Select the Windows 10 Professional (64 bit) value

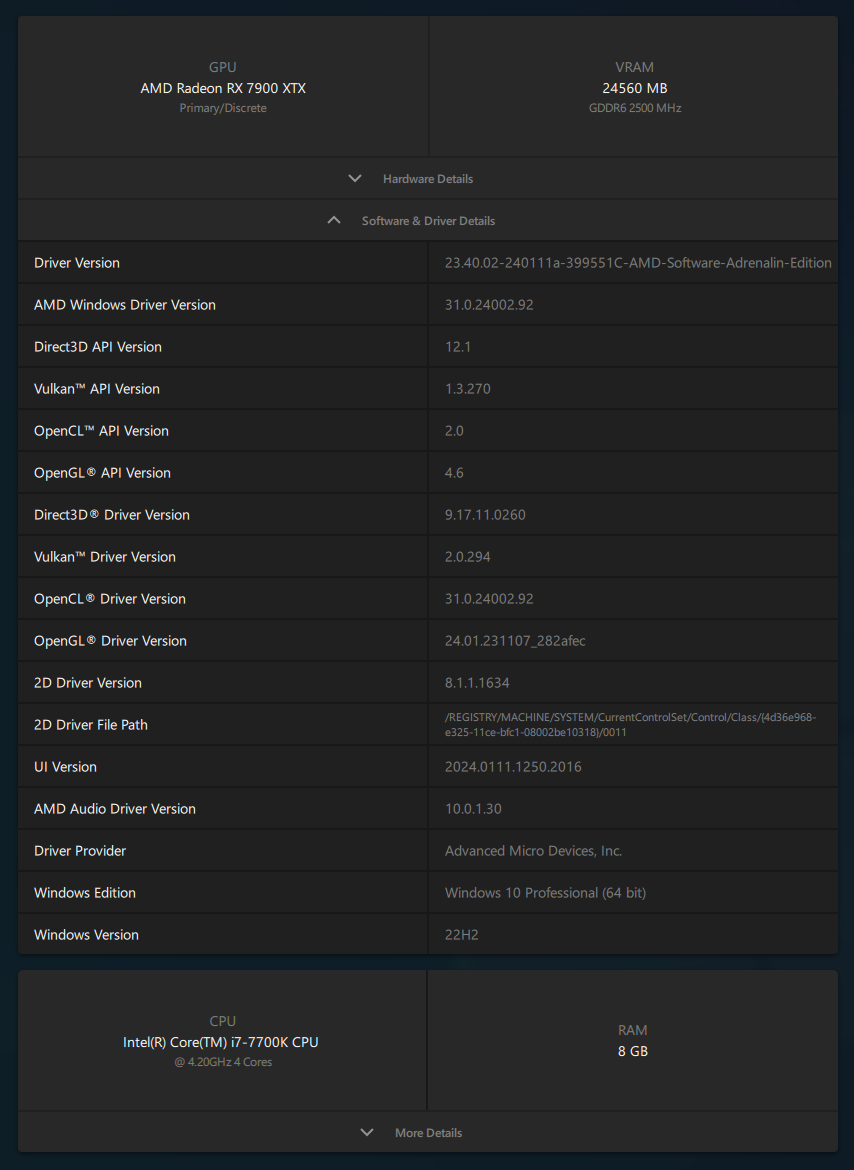tap(545, 892)
